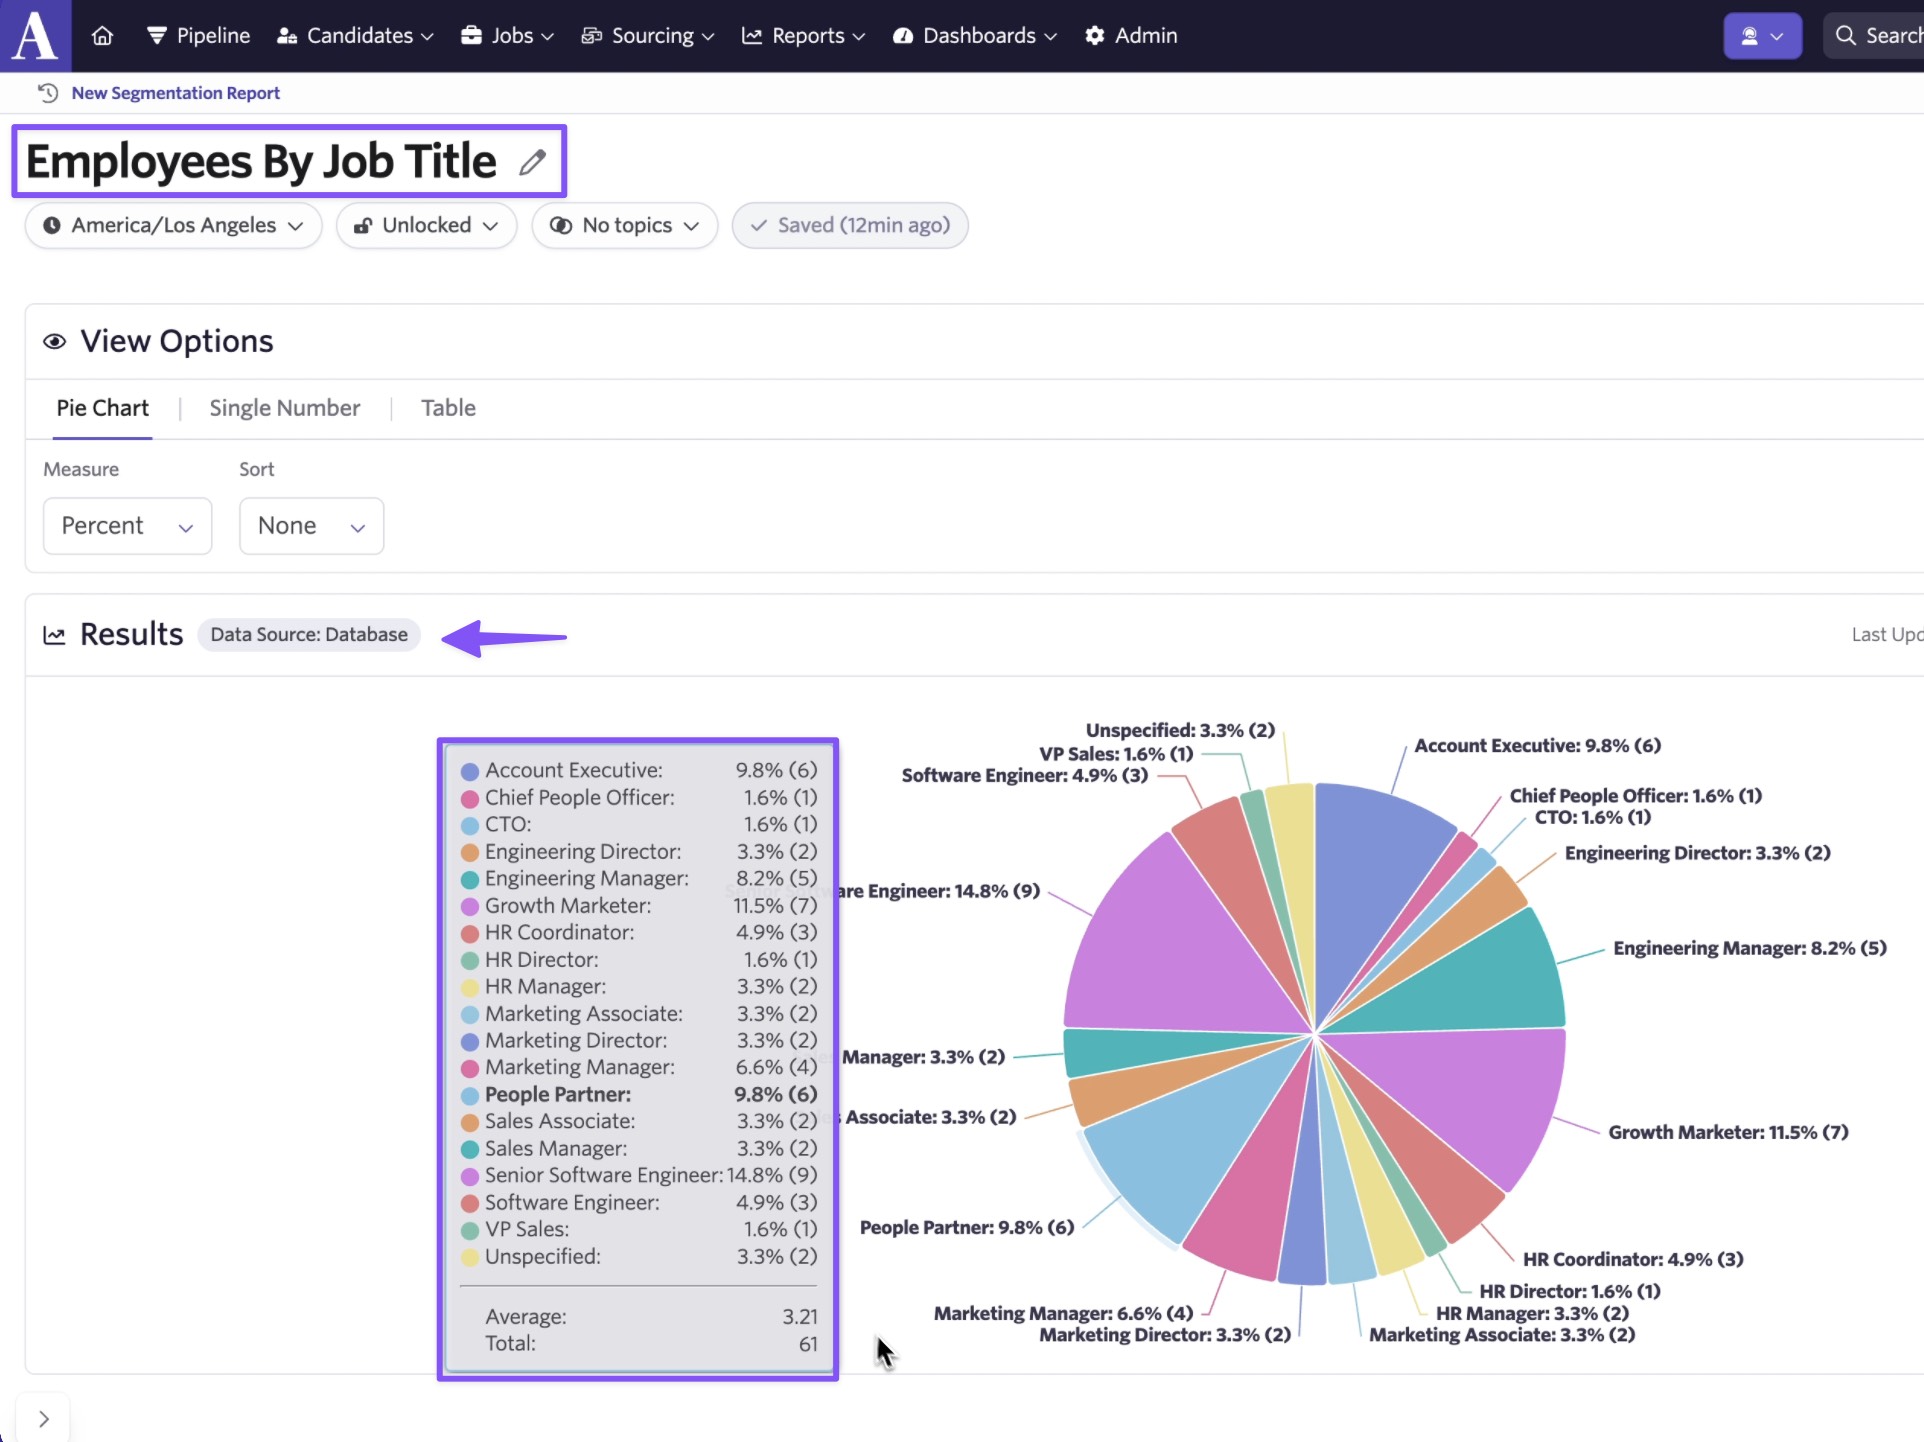
Task: Switch to the Single Number tab
Action: pyautogui.click(x=284, y=408)
